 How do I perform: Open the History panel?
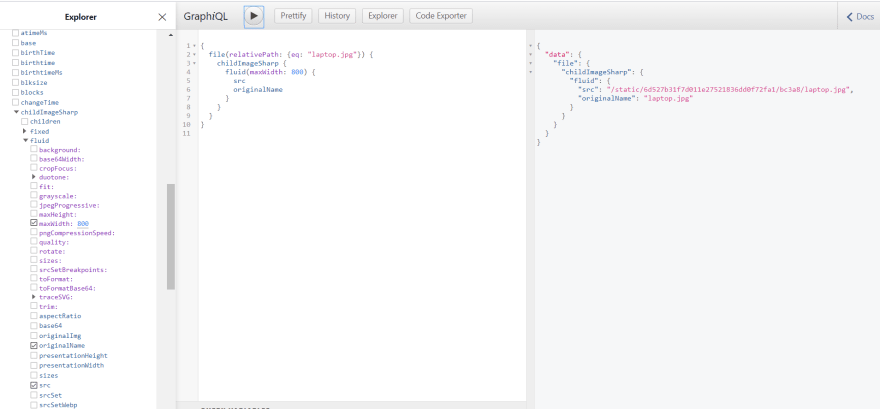point(337,16)
